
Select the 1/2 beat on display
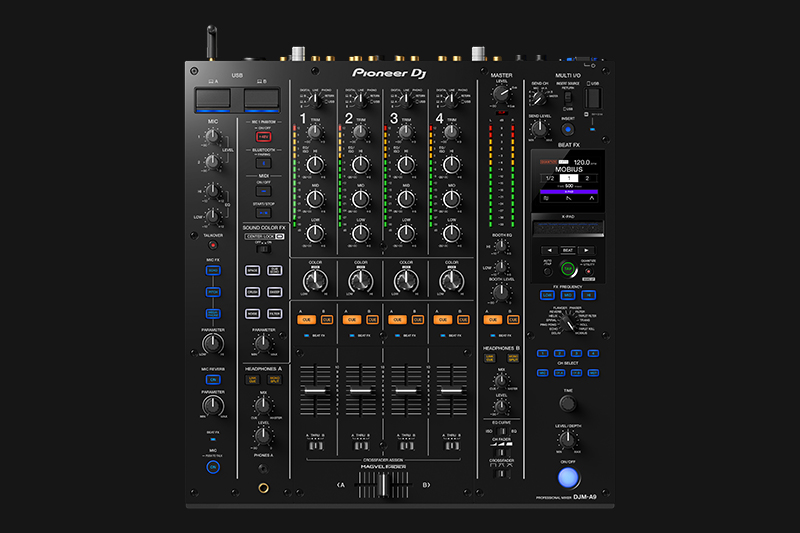coord(550,178)
